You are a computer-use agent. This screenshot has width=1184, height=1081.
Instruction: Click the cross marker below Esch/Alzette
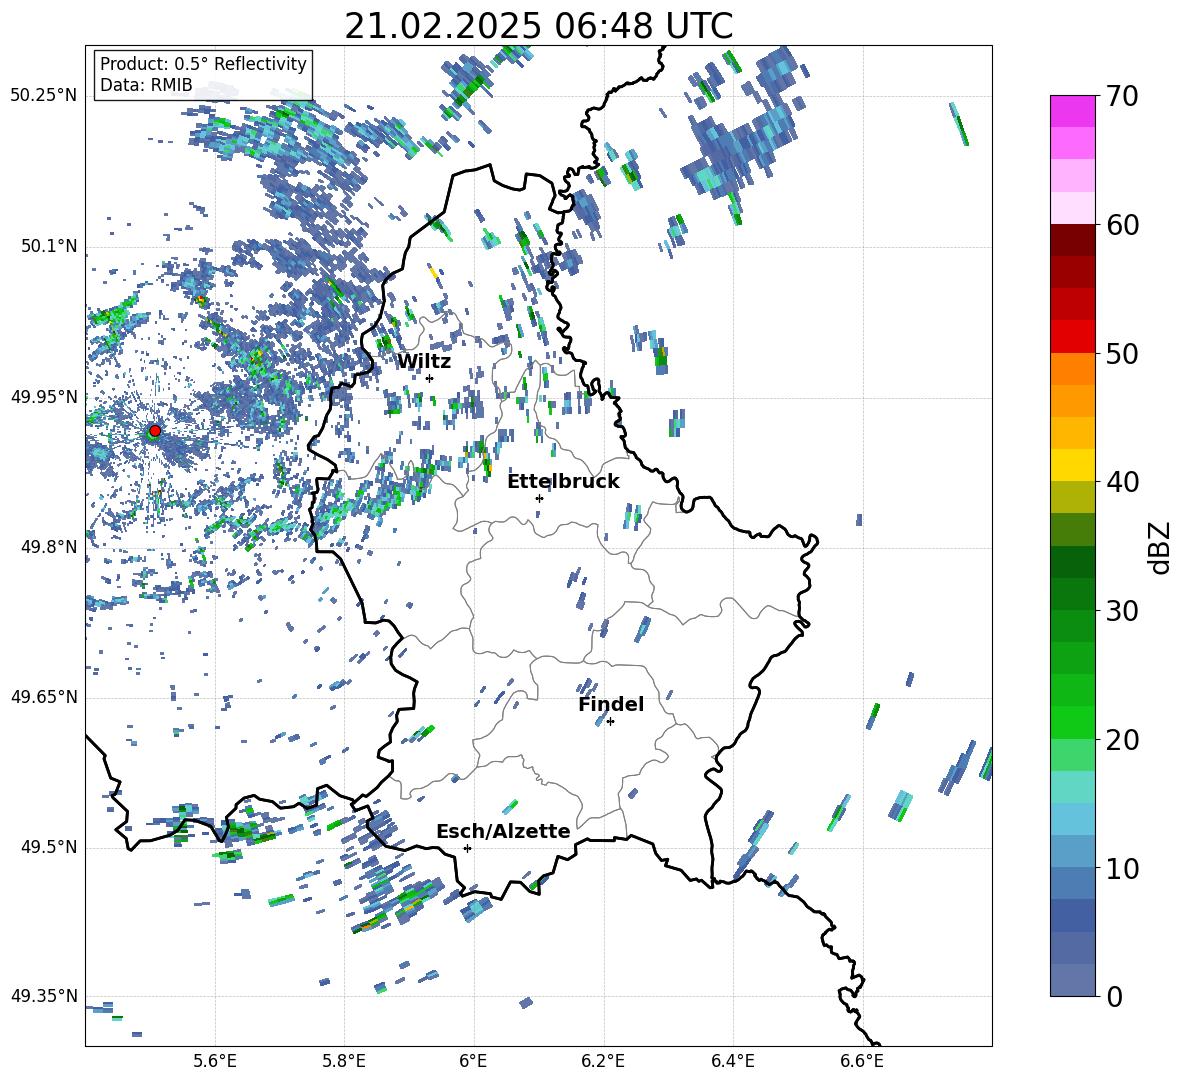(467, 848)
